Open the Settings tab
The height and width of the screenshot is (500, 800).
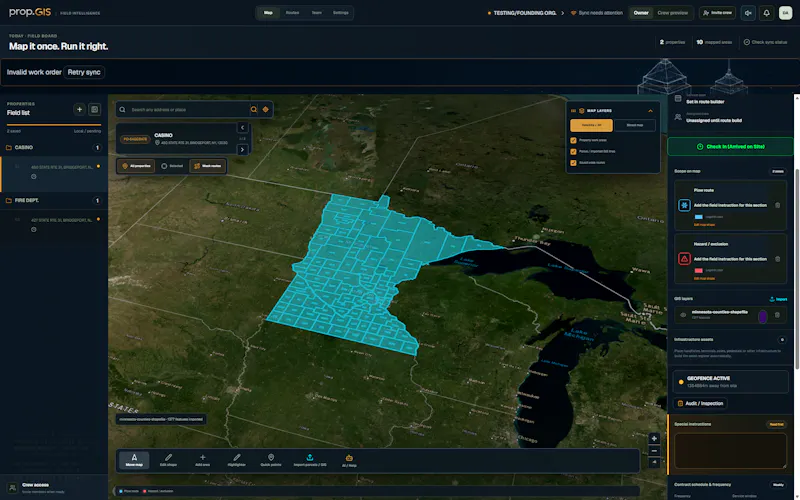pos(340,13)
